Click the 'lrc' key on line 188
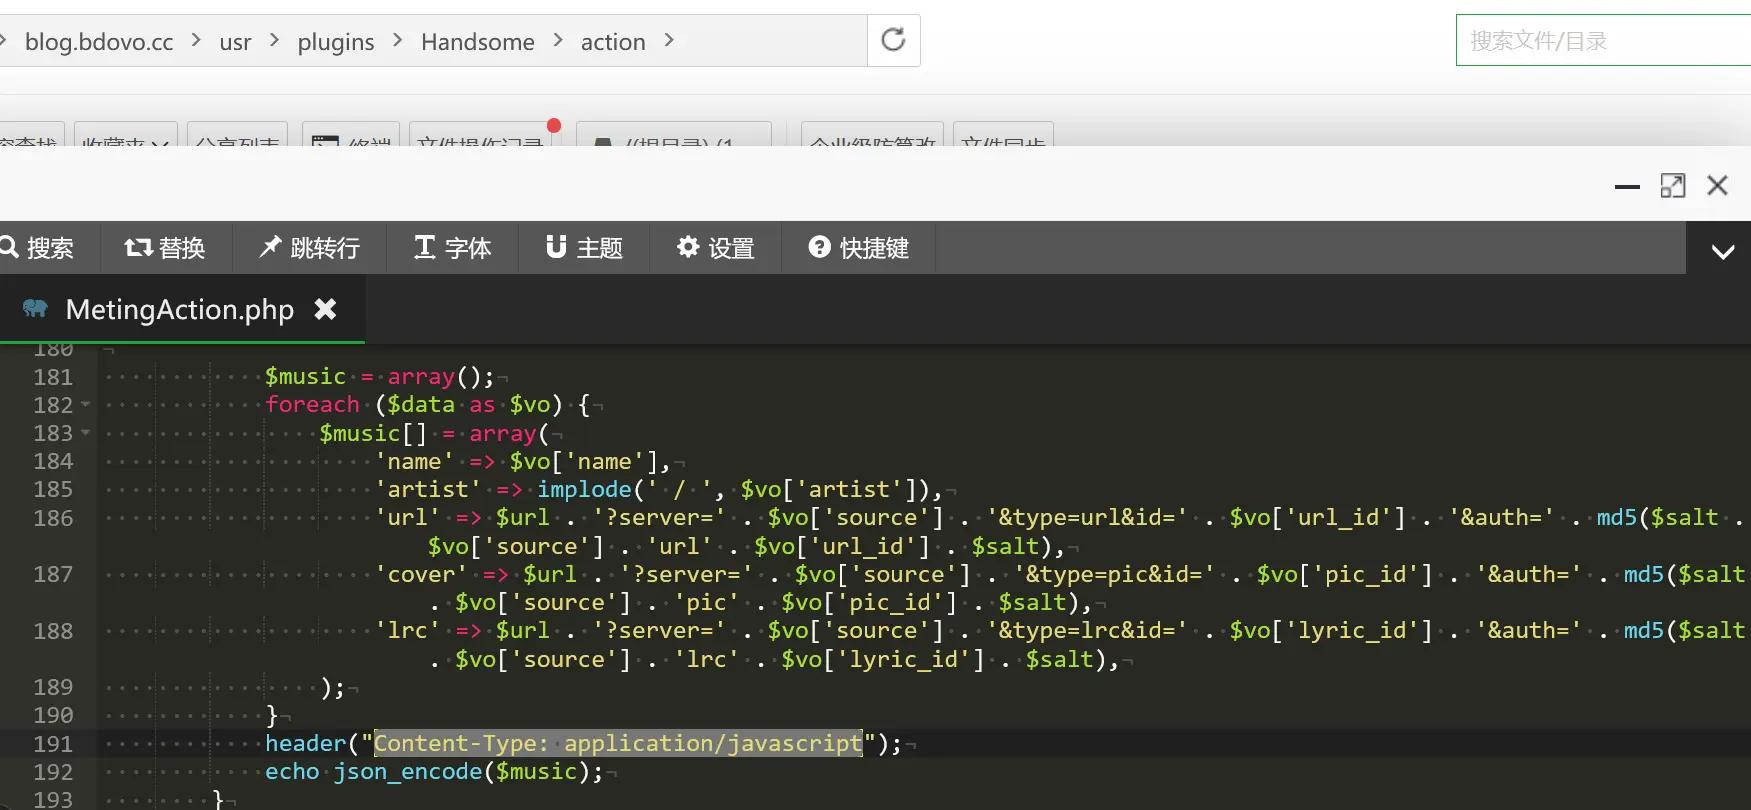Viewport: 1751px width, 810px height. click(407, 630)
